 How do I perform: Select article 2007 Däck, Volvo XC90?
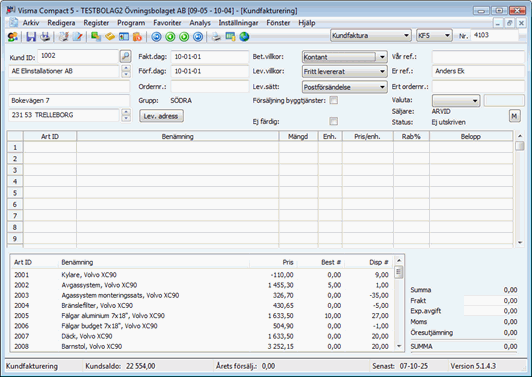[202, 336]
